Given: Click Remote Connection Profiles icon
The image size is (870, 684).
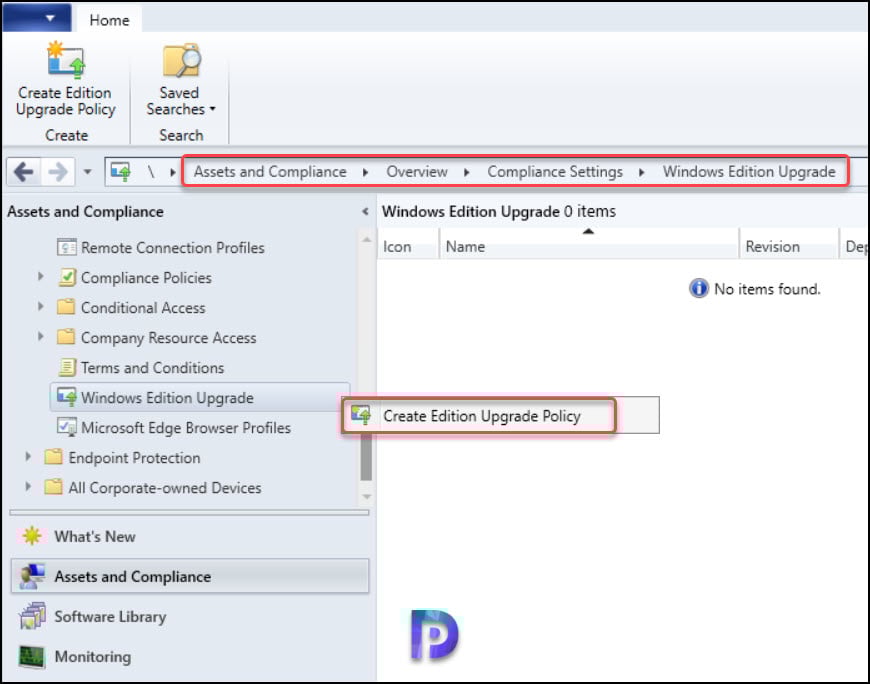Looking at the screenshot, I should coord(67,247).
